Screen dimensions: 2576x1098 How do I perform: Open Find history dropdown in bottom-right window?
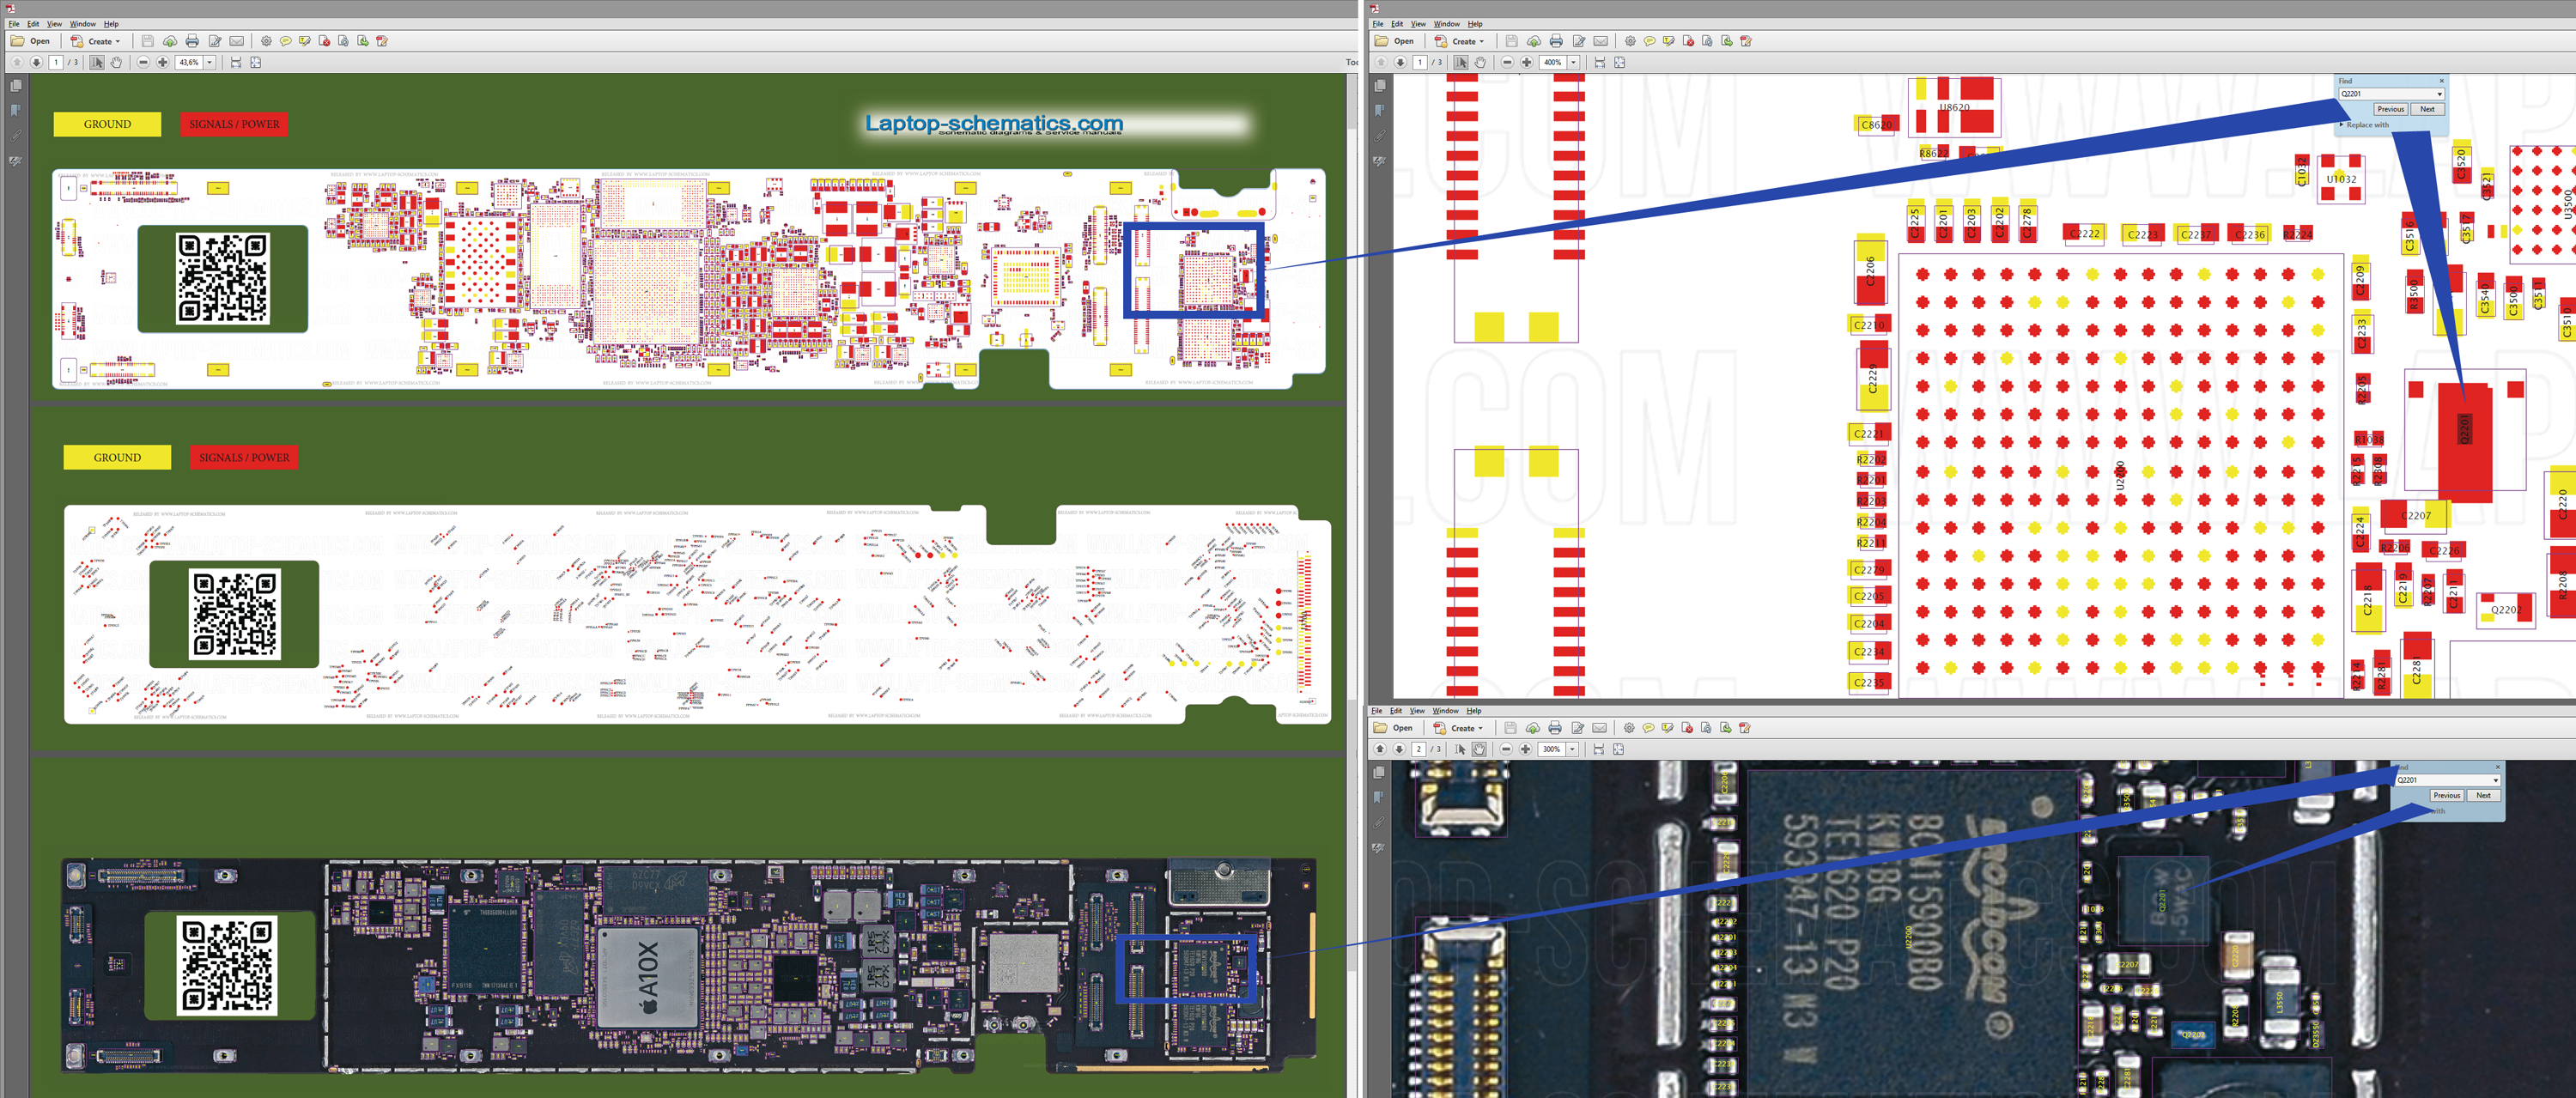click(x=2495, y=780)
